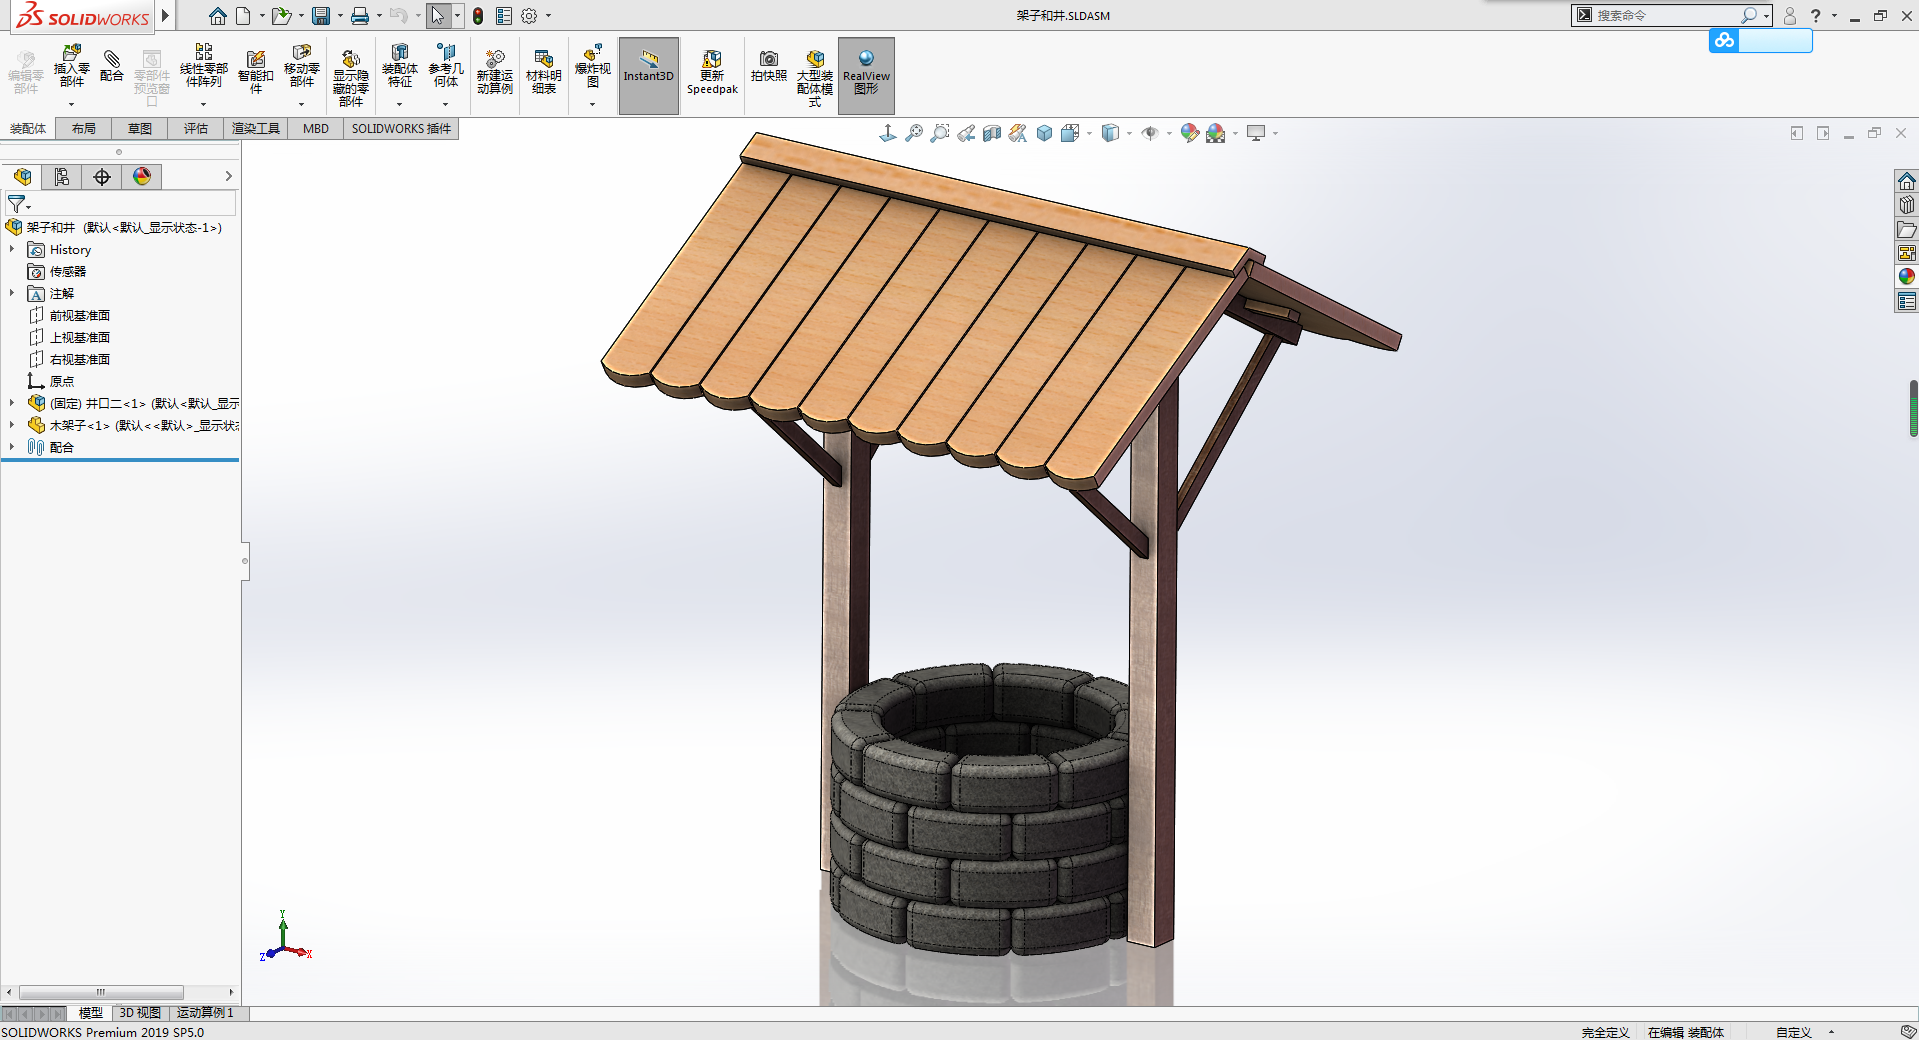Click Reference Geometry (参考几何体)
The image size is (1919, 1040).
(446, 67)
